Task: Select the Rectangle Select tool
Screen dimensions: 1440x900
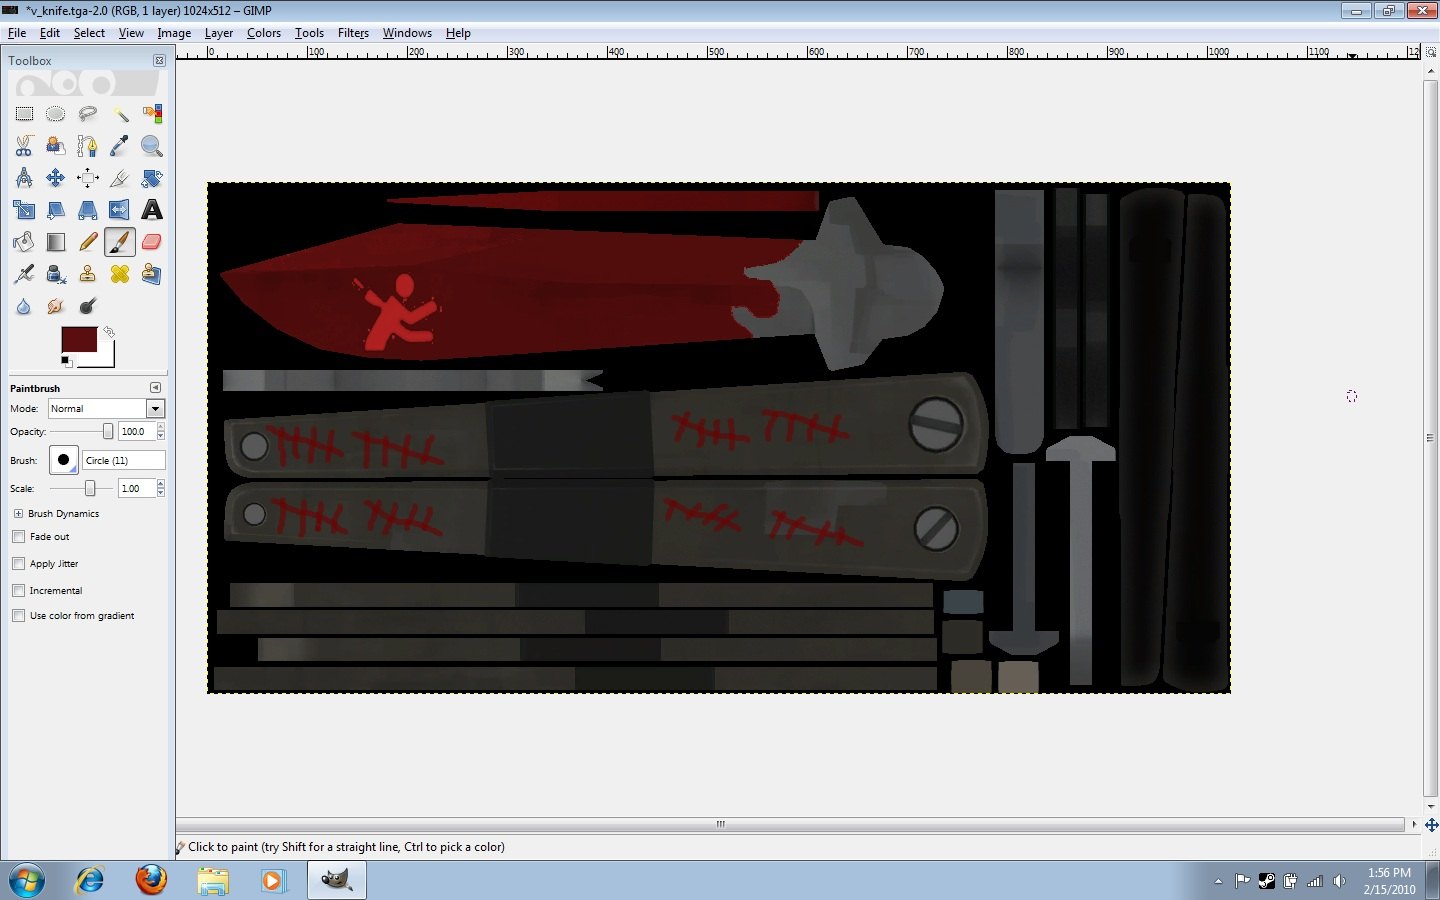Action: [x=24, y=114]
